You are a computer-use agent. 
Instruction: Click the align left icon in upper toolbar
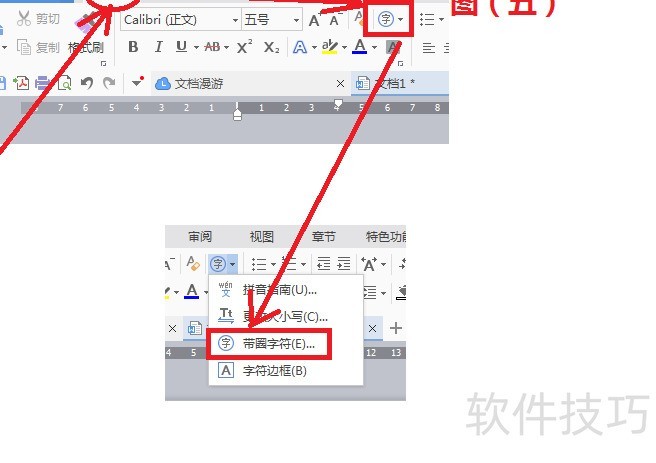point(428,48)
